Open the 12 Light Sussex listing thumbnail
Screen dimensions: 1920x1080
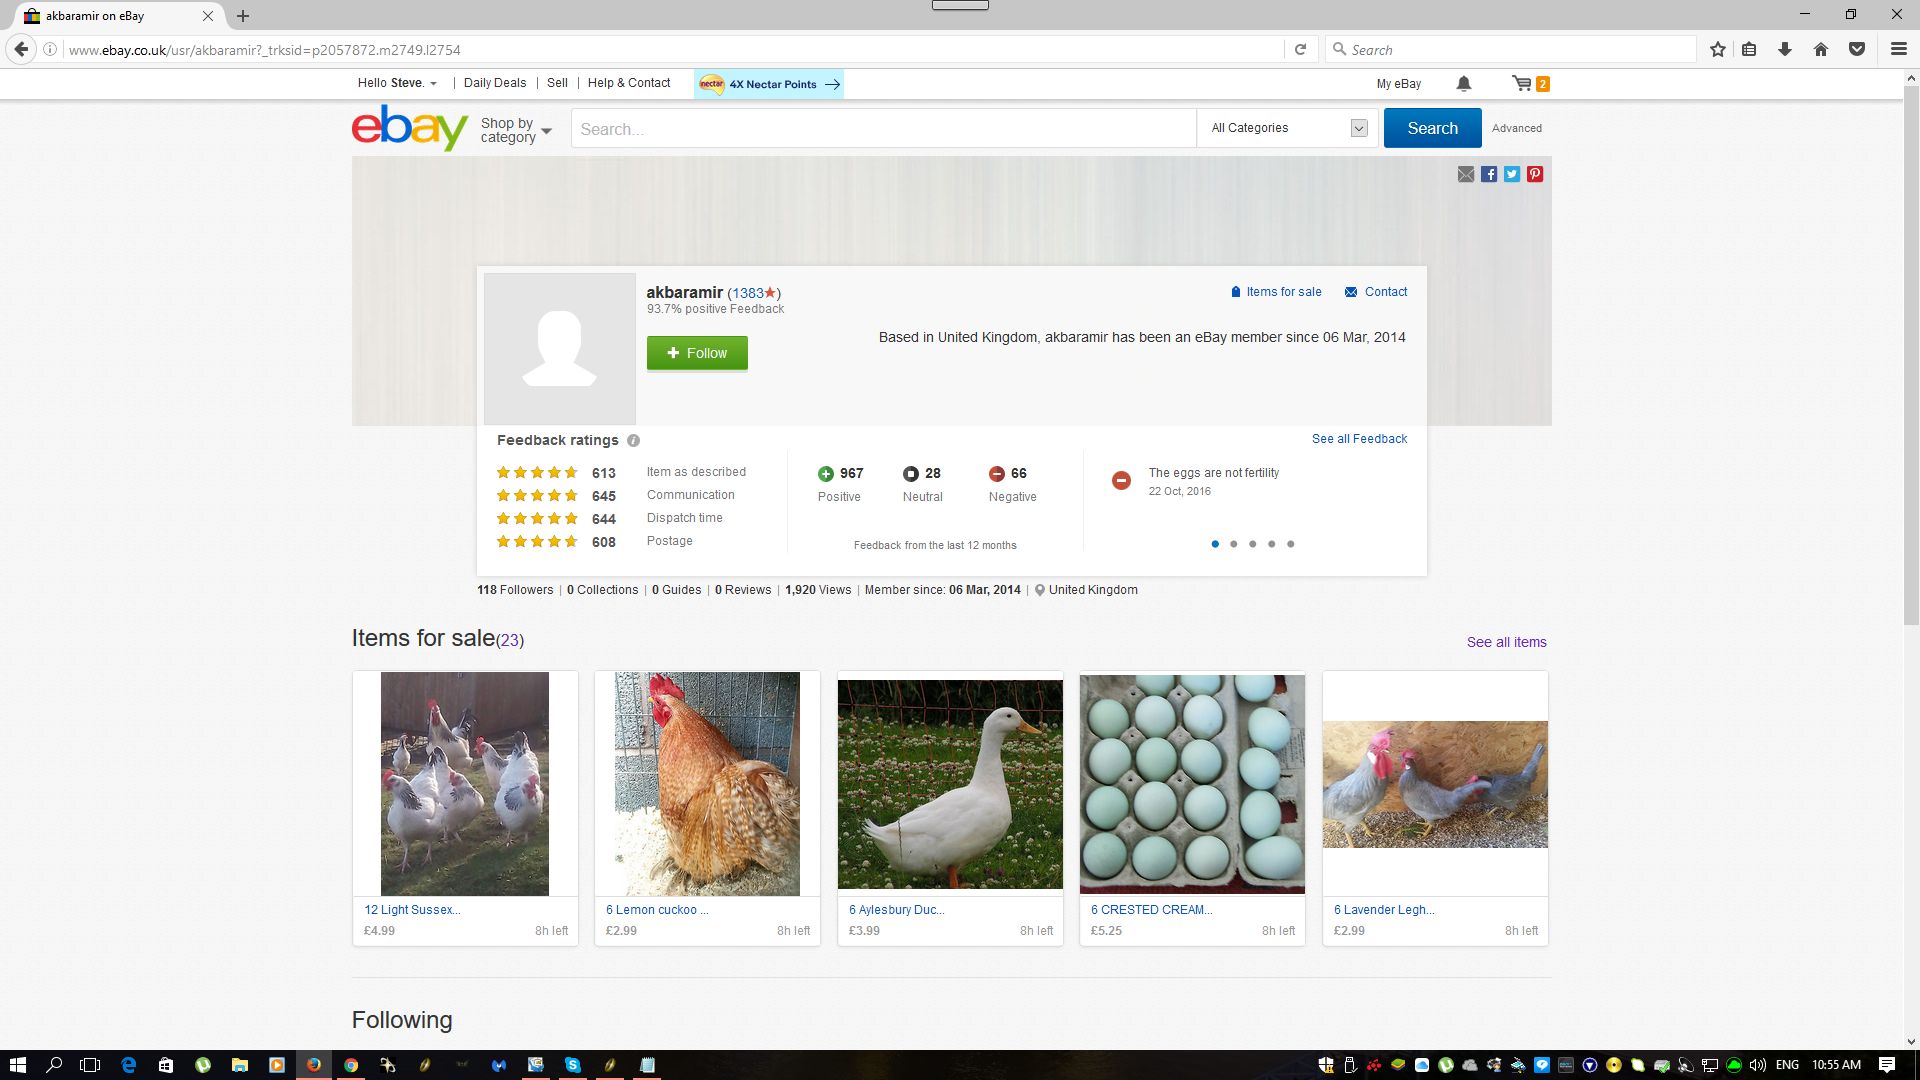[465, 784]
